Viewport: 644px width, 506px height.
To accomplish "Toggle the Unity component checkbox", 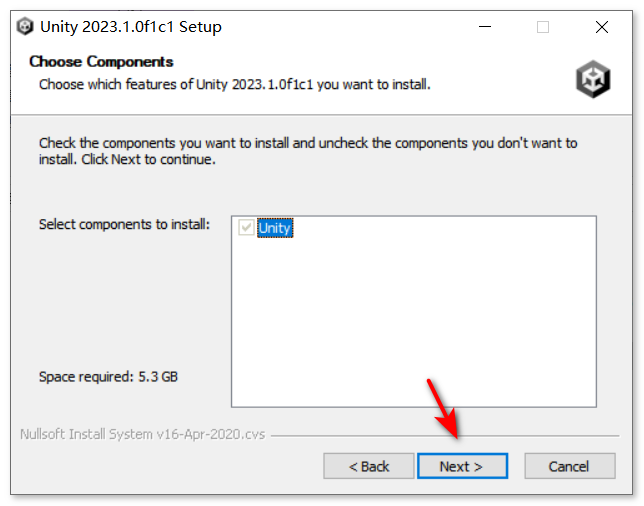I will [246, 228].
